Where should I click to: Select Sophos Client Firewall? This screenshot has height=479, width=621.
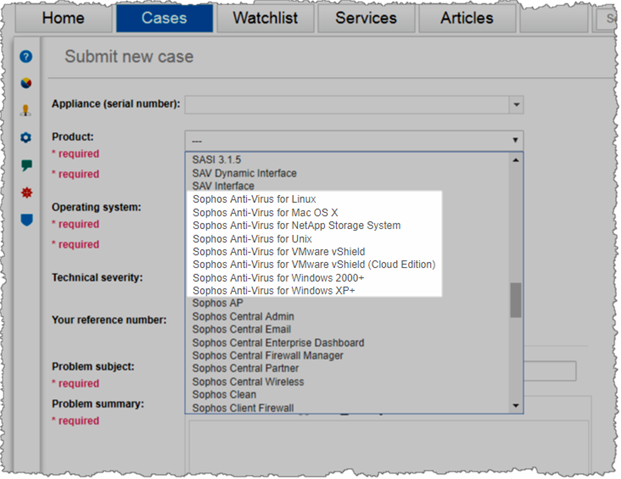pos(243,408)
